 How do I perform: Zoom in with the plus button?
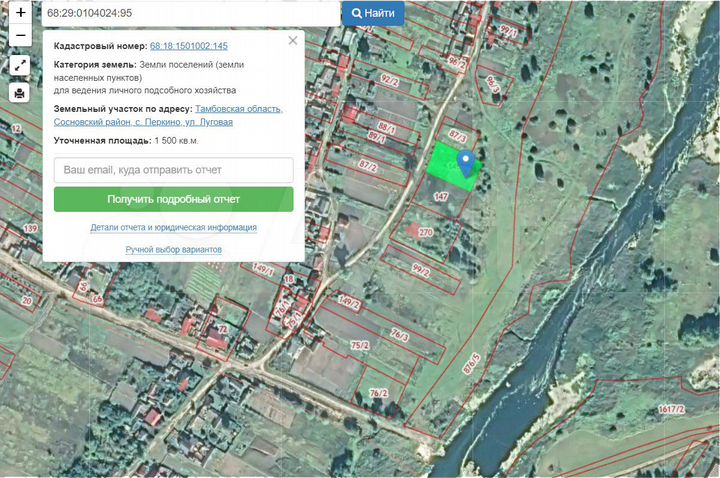point(20,12)
